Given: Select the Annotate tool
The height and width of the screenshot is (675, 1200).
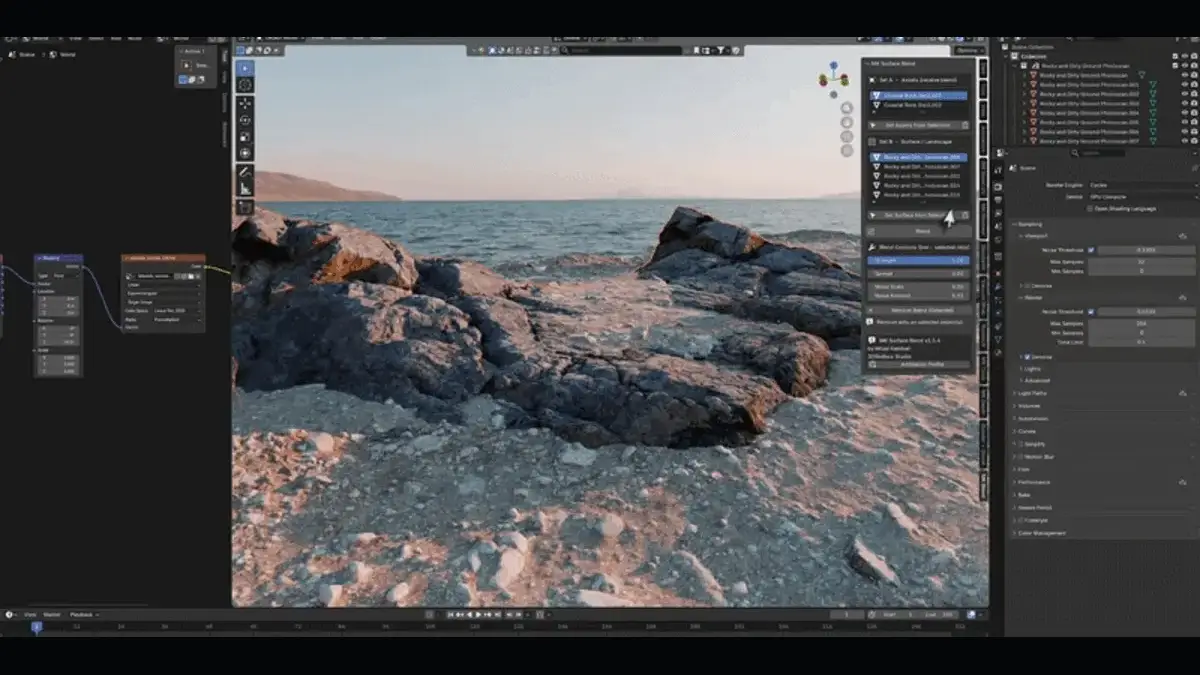Looking at the screenshot, I should click(x=245, y=172).
